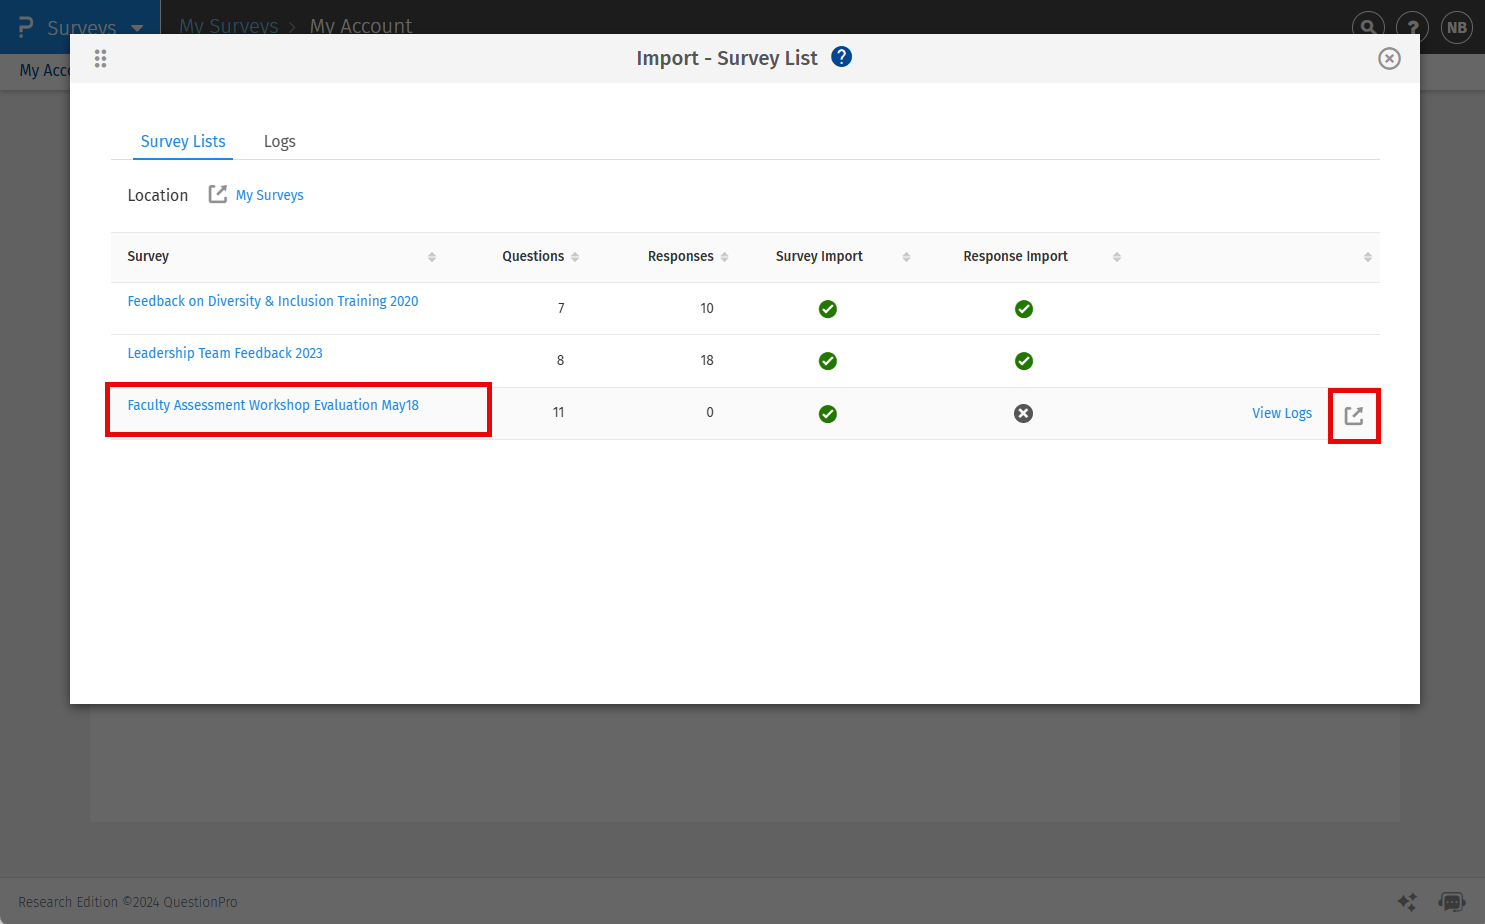
Task: Sort by the Responses column arrows
Action: (724, 257)
